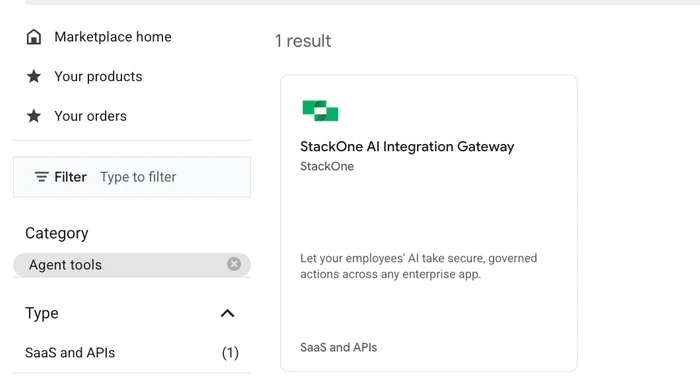Click the StackOne vendor name on card
The width and height of the screenshot is (700, 390).
[x=327, y=166]
